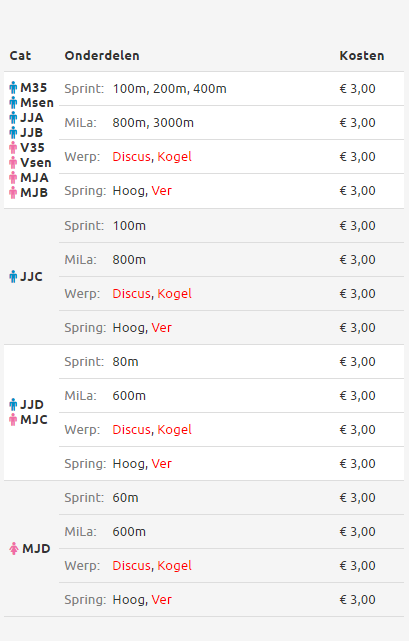Open the Ver link in the MJD group
This screenshot has height=641, width=411.
tap(162, 600)
